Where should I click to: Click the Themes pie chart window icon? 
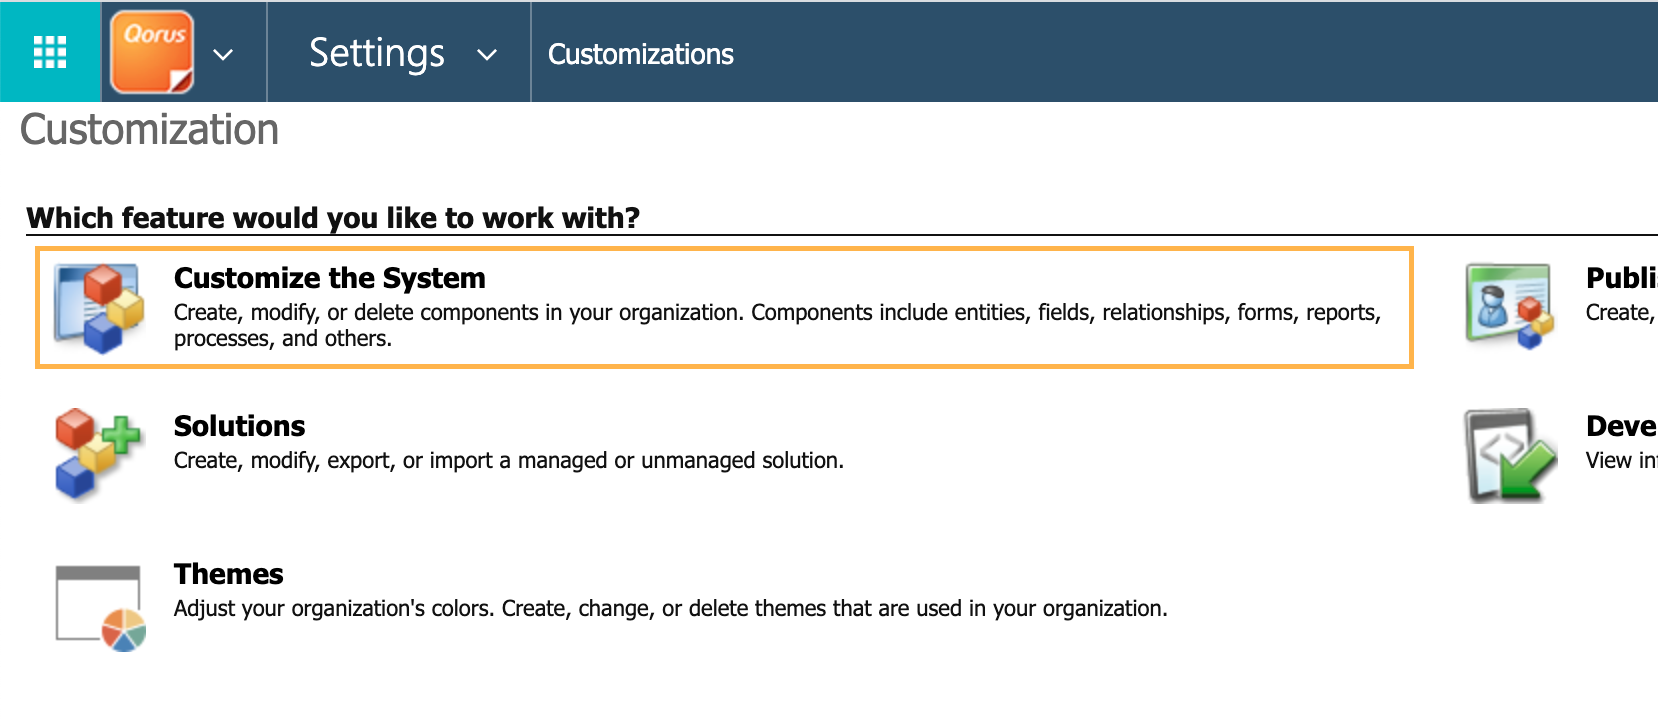(x=100, y=607)
